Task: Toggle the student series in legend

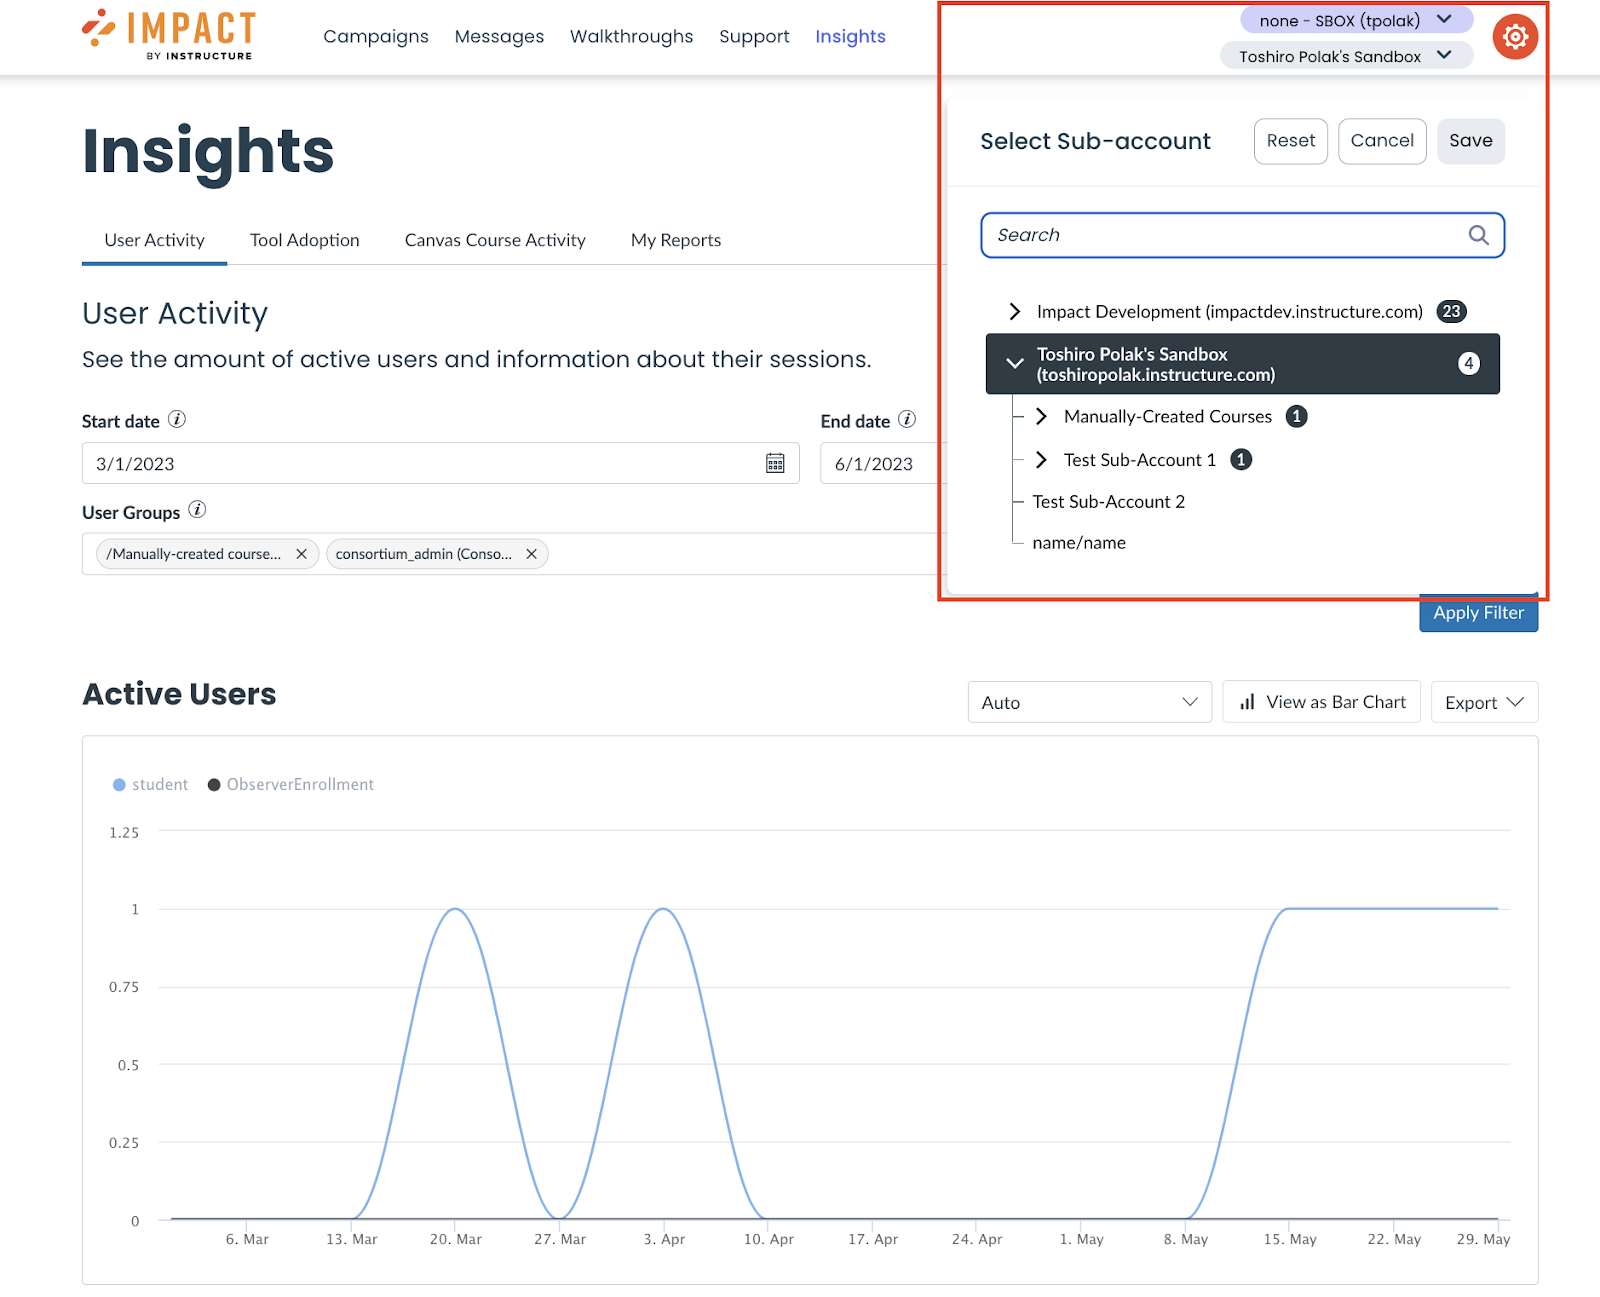Action: click(x=151, y=785)
